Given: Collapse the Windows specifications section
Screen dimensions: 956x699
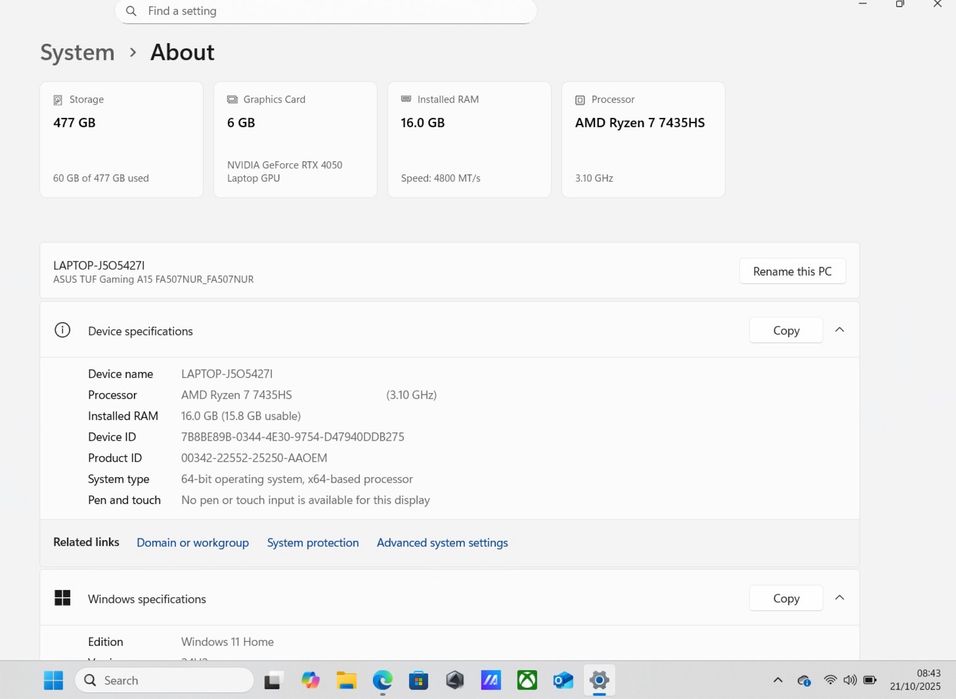Looking at the screenshot, I should pos(840,598).
